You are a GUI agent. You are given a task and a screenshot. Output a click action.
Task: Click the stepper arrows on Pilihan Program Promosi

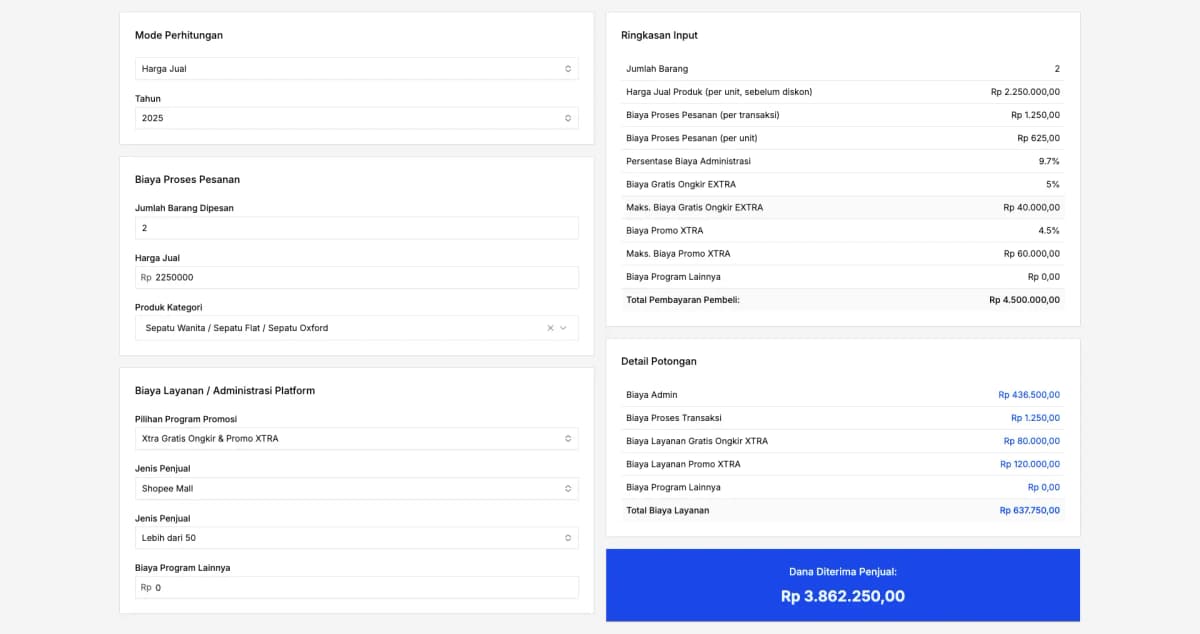(568, 438)
